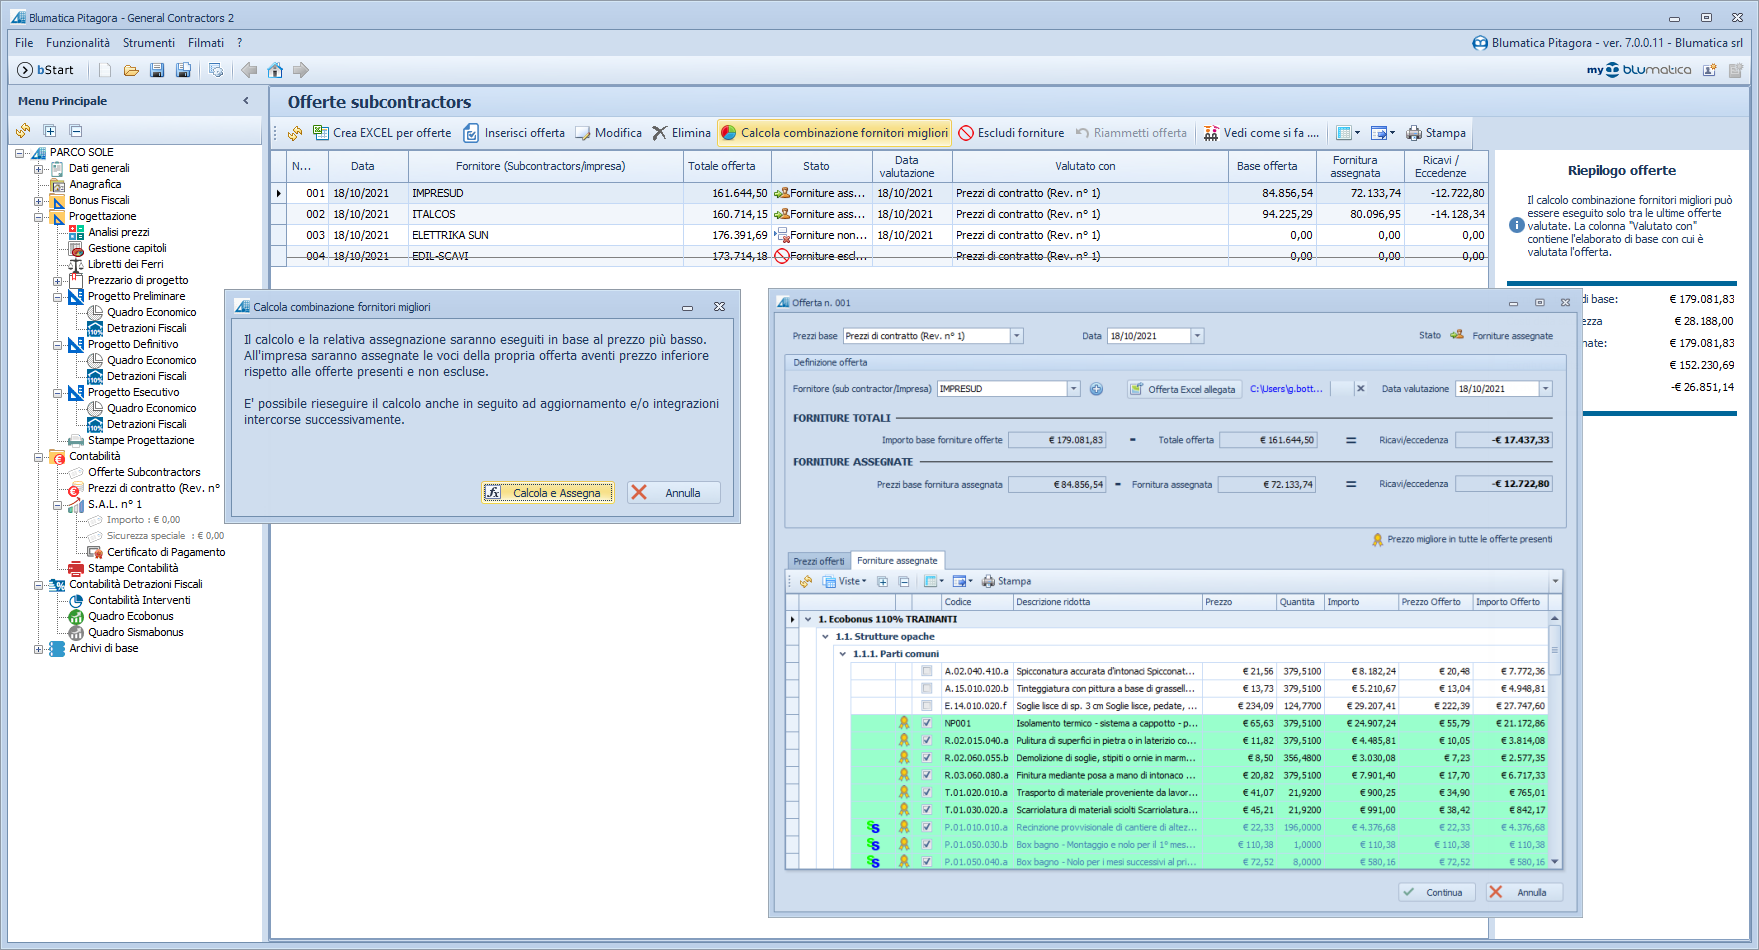Click Vedi come si fa tutorial button
This screenshot has width=1759, height=950.
click(1261, 133)
